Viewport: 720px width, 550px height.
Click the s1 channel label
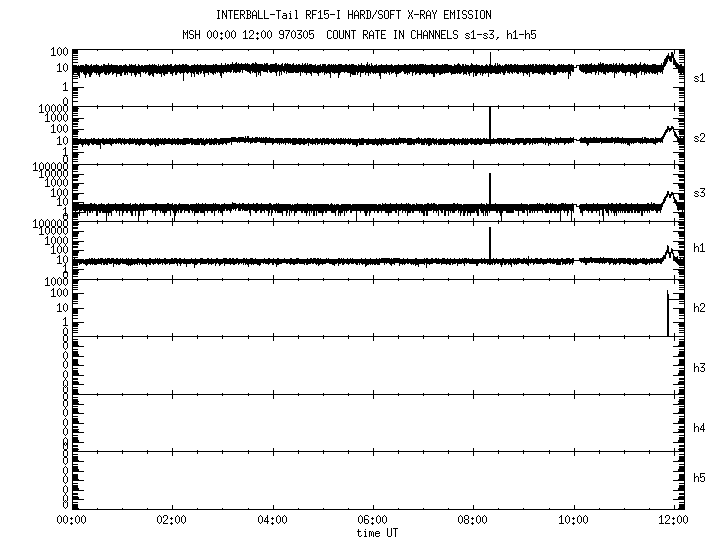point(700,79)
